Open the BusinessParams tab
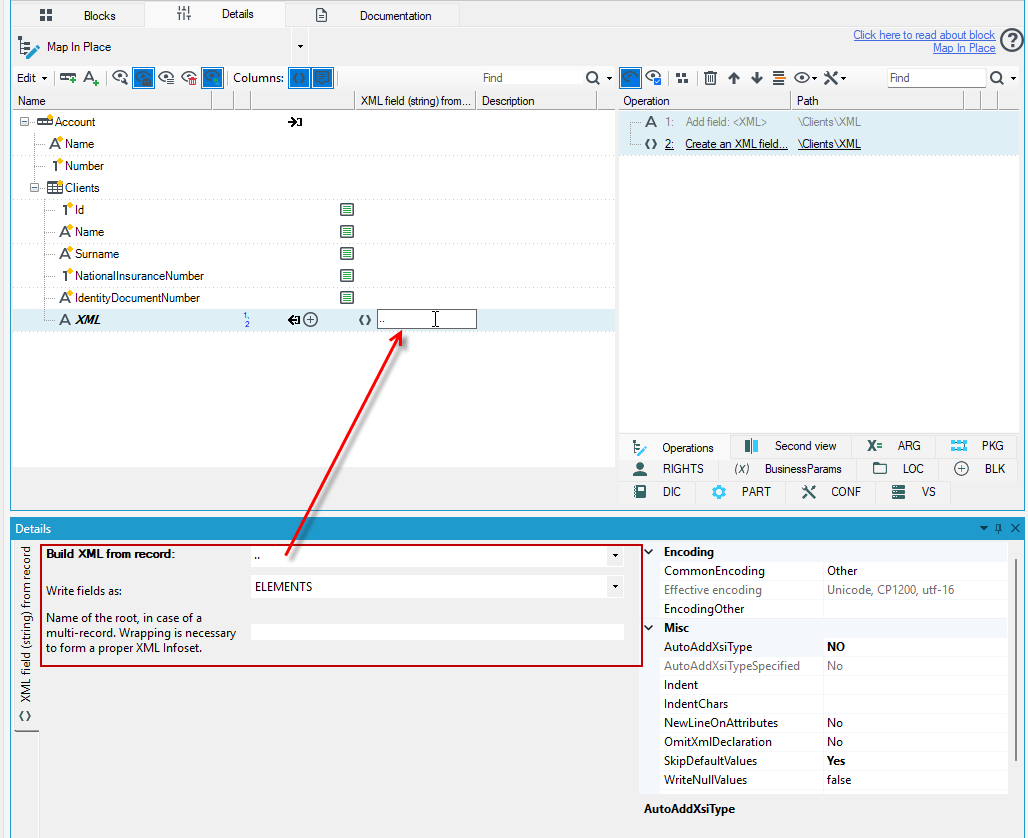The height and width of the screenshot is (838, 1028). coord(789,469)
